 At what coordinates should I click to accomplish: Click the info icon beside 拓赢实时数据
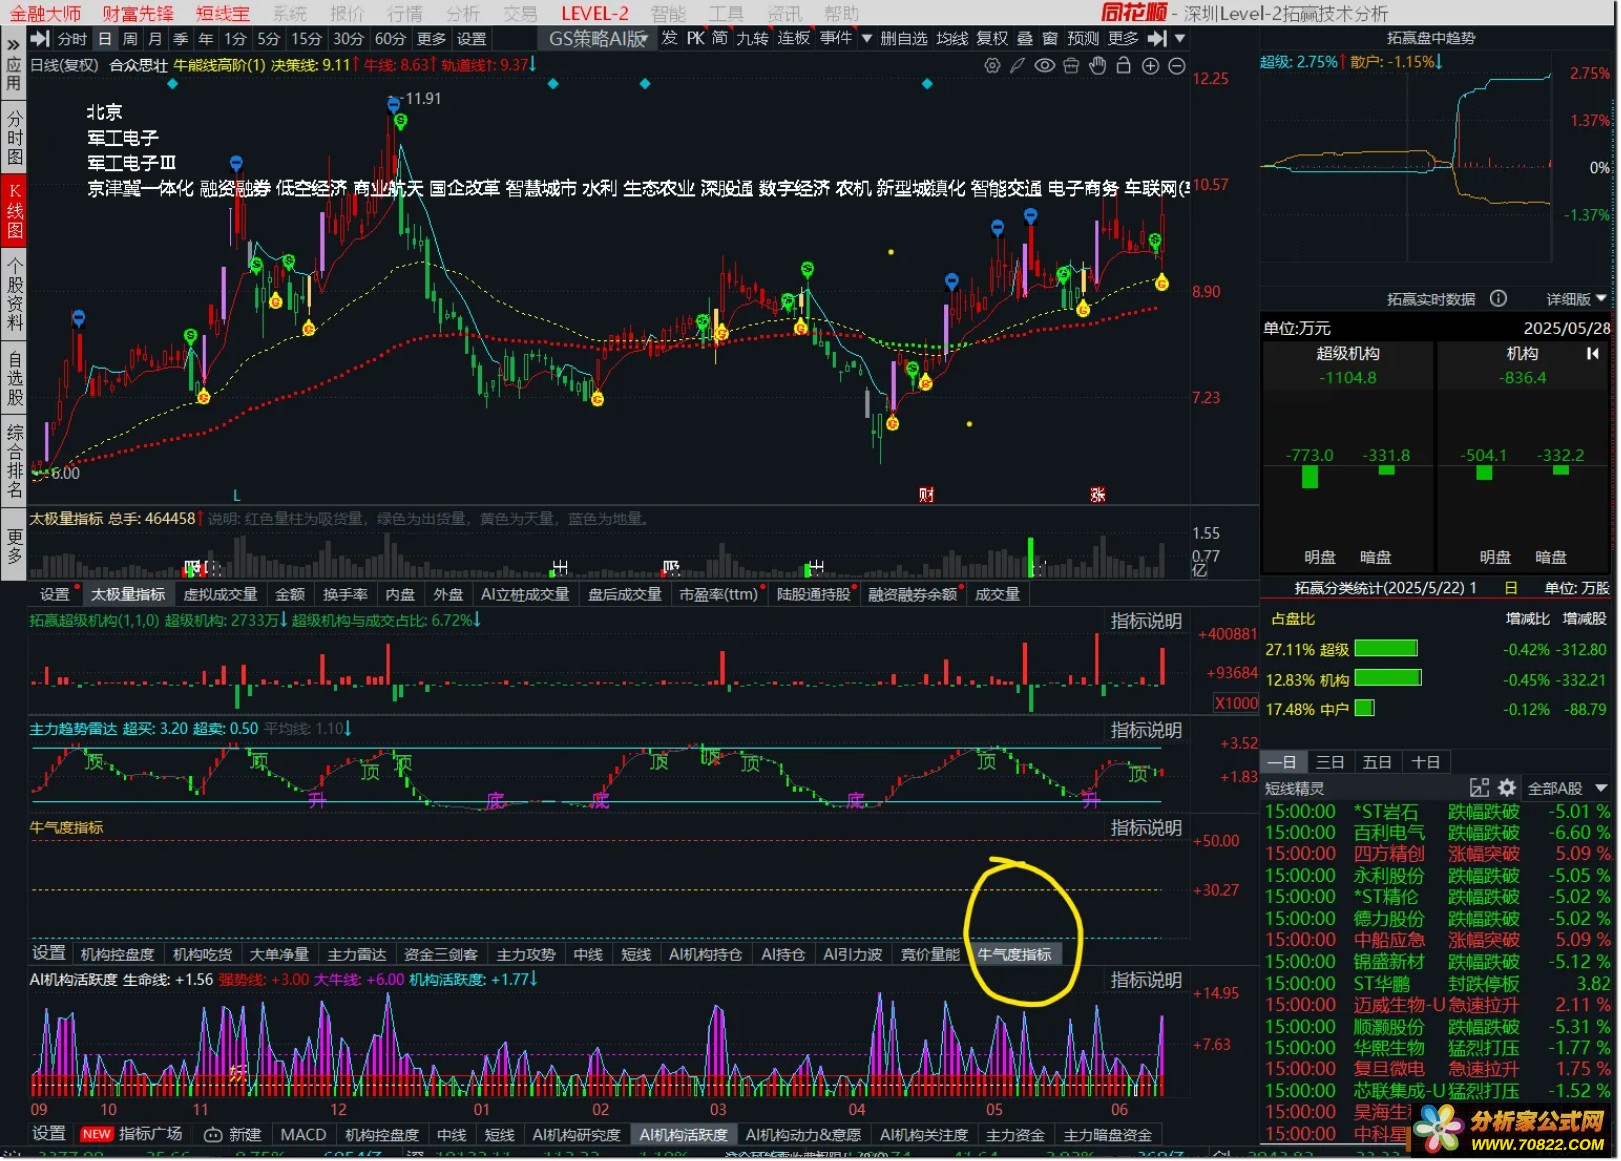click(x=1498, y=298)
